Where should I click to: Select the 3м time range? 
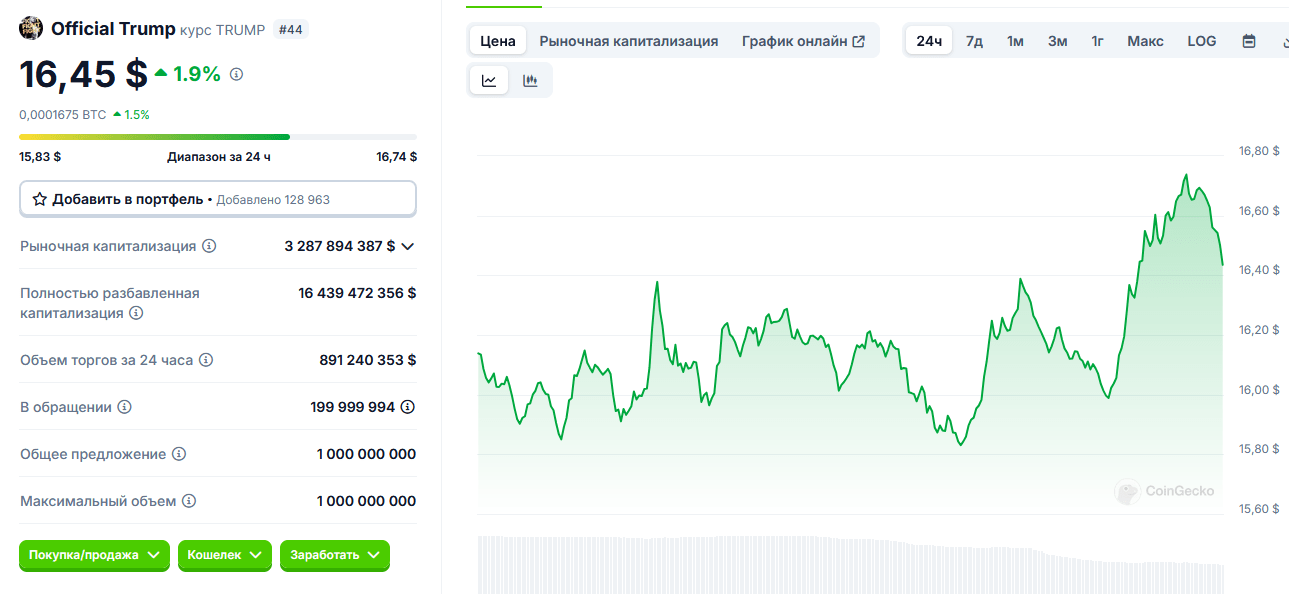coord(1057,41)
